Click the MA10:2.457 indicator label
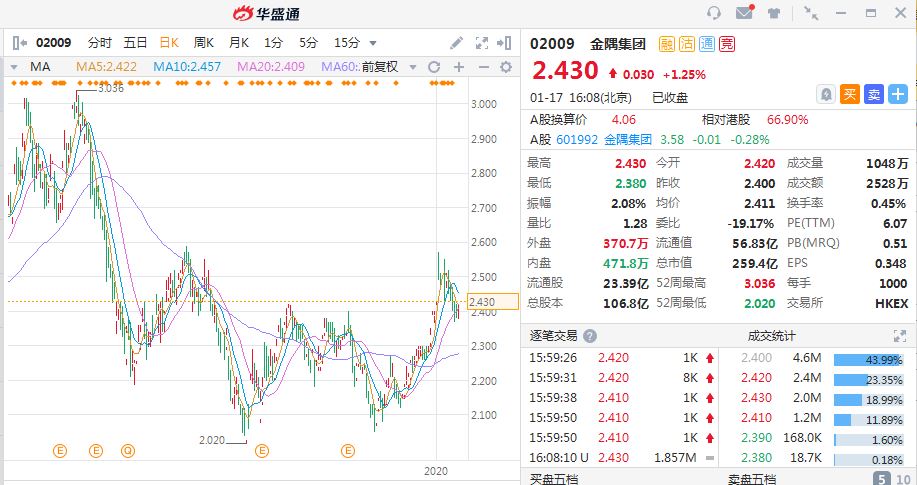The width and height of the screenshot is (917, 485). pos(187,67)
